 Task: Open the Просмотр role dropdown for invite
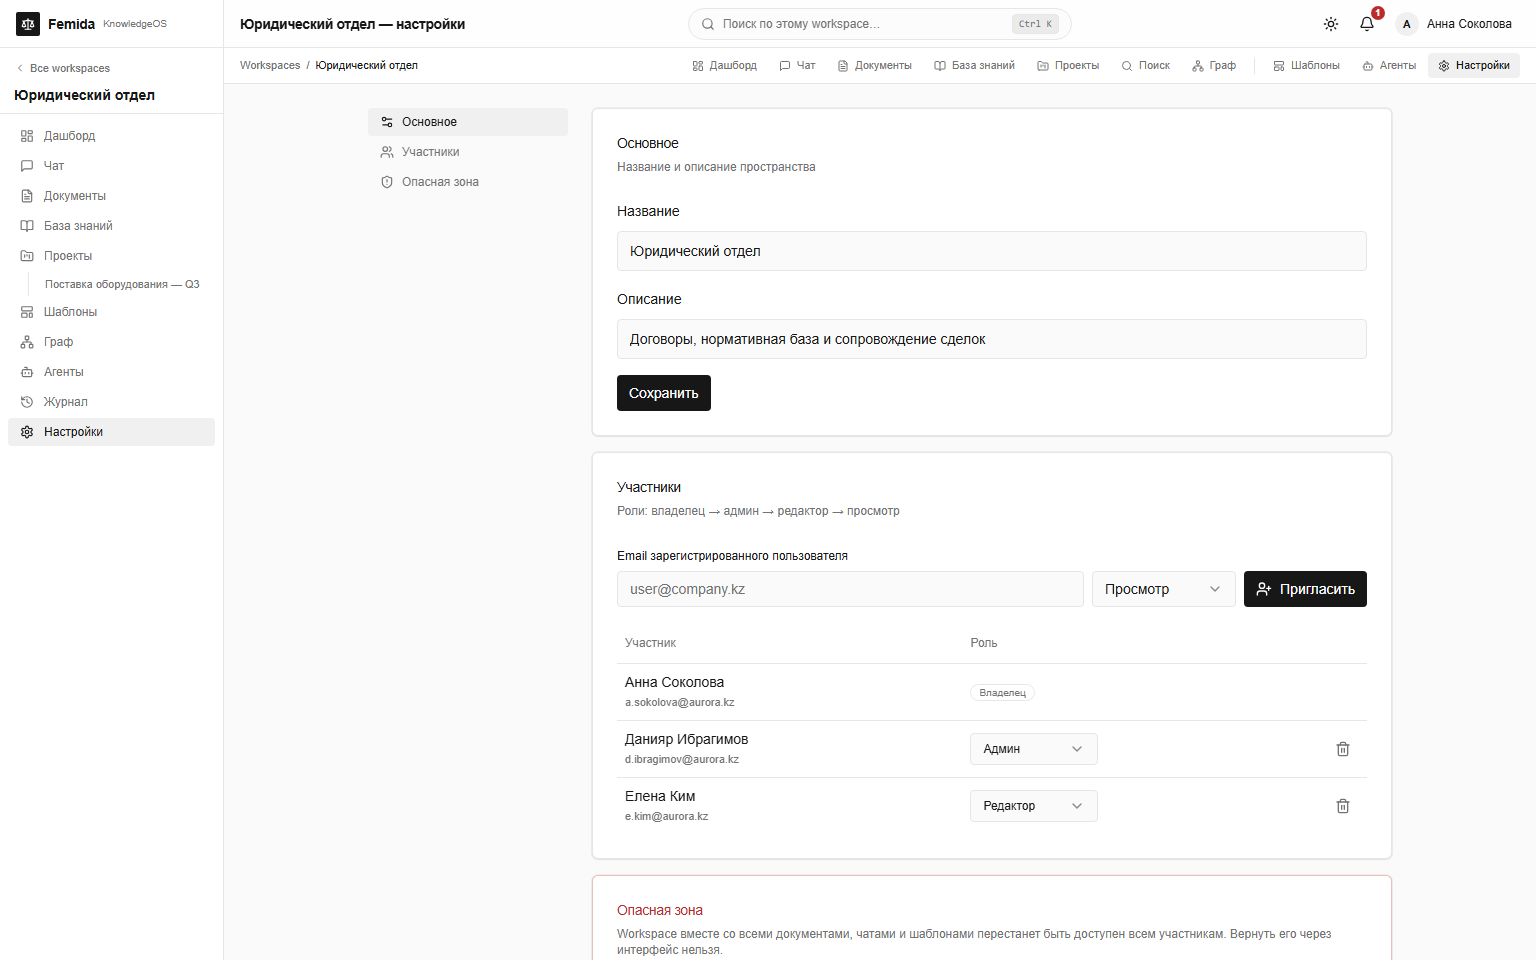tap(1164, 589)
